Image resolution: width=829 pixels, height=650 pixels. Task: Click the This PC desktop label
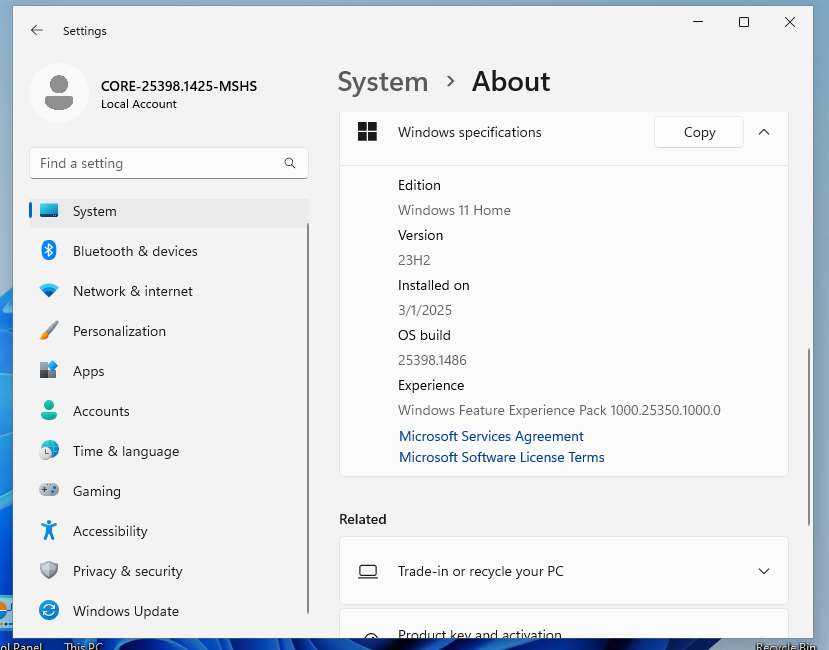84,645
